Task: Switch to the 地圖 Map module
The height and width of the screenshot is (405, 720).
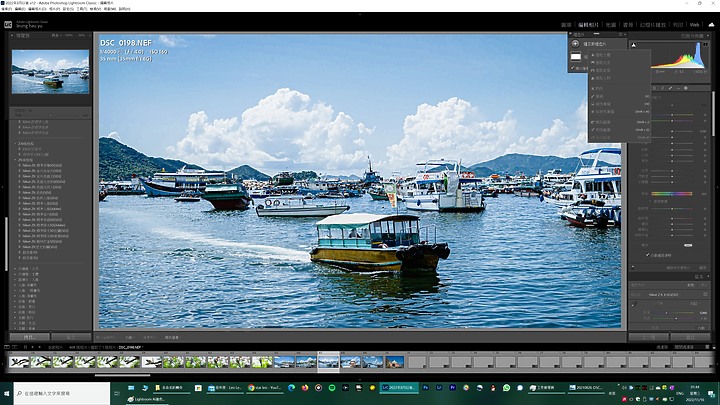Action: (611, 25)
